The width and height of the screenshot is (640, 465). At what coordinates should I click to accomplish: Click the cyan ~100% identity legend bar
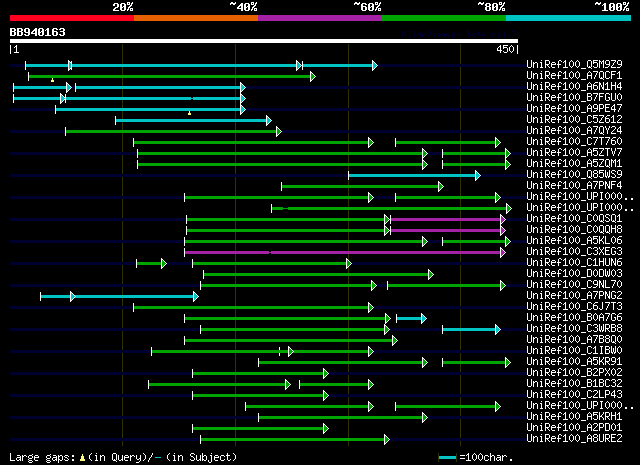tap(569, 18)
